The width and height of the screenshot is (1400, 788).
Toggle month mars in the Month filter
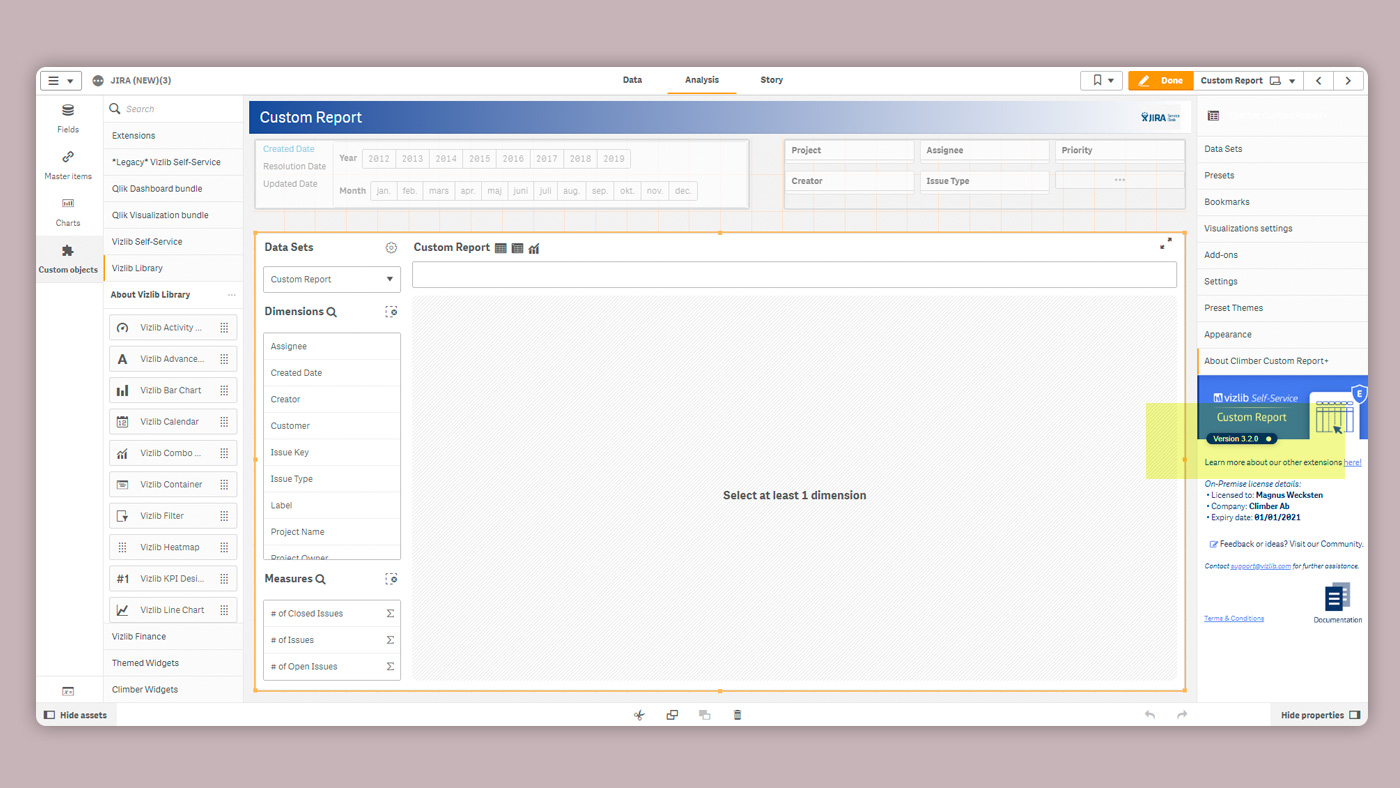tap(439, 191)
